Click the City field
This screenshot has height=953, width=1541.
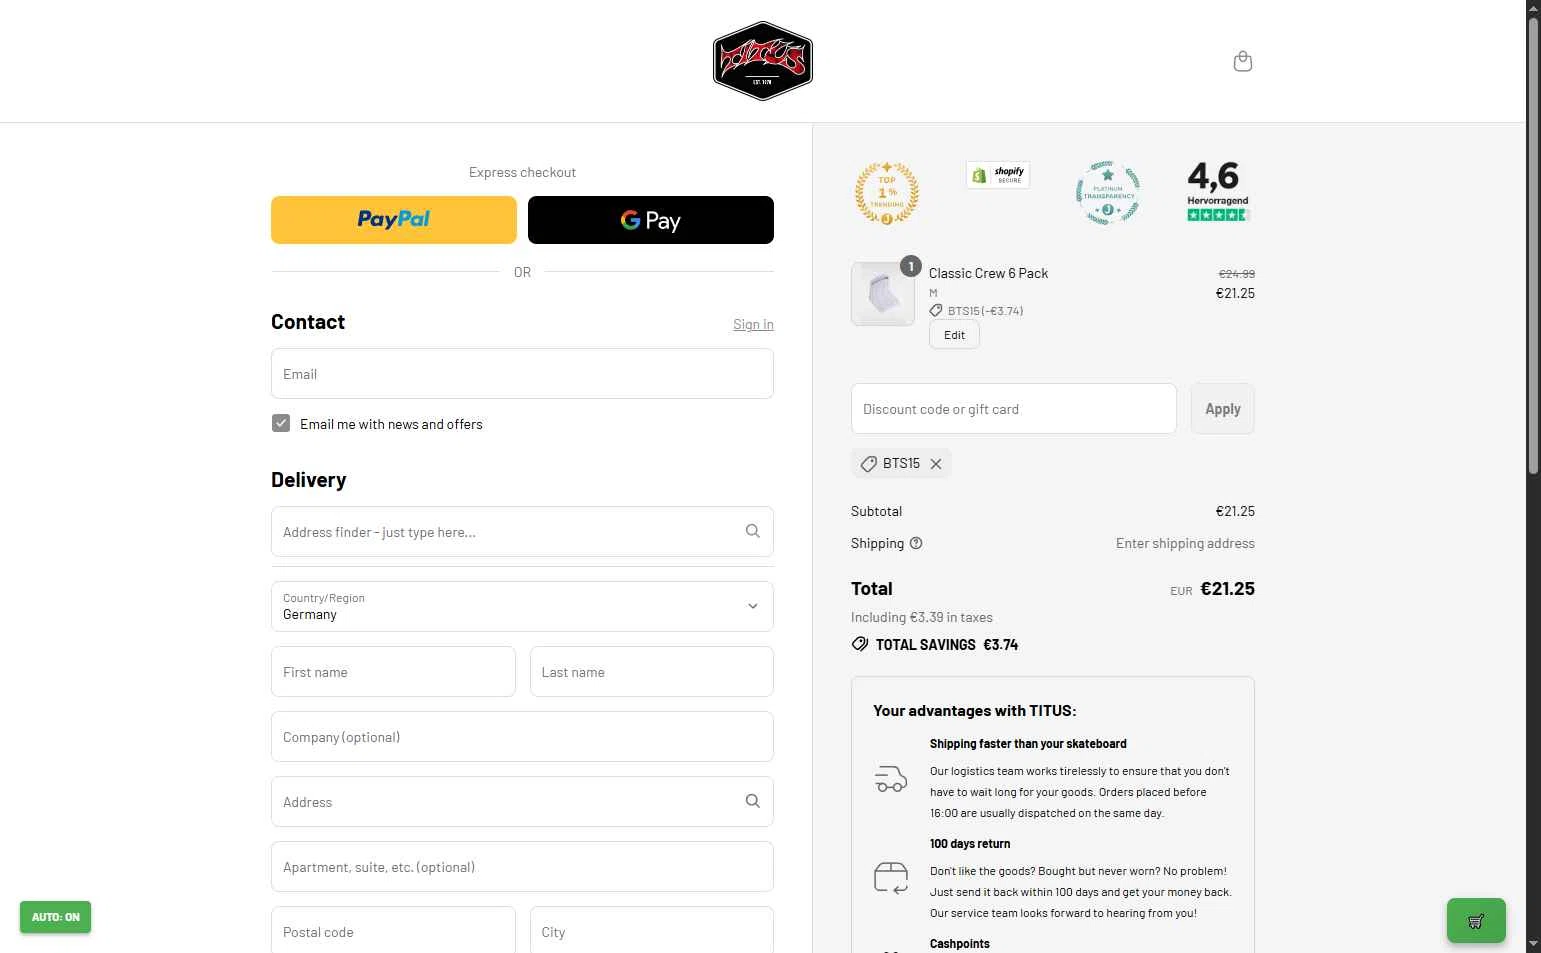(652, 930)
